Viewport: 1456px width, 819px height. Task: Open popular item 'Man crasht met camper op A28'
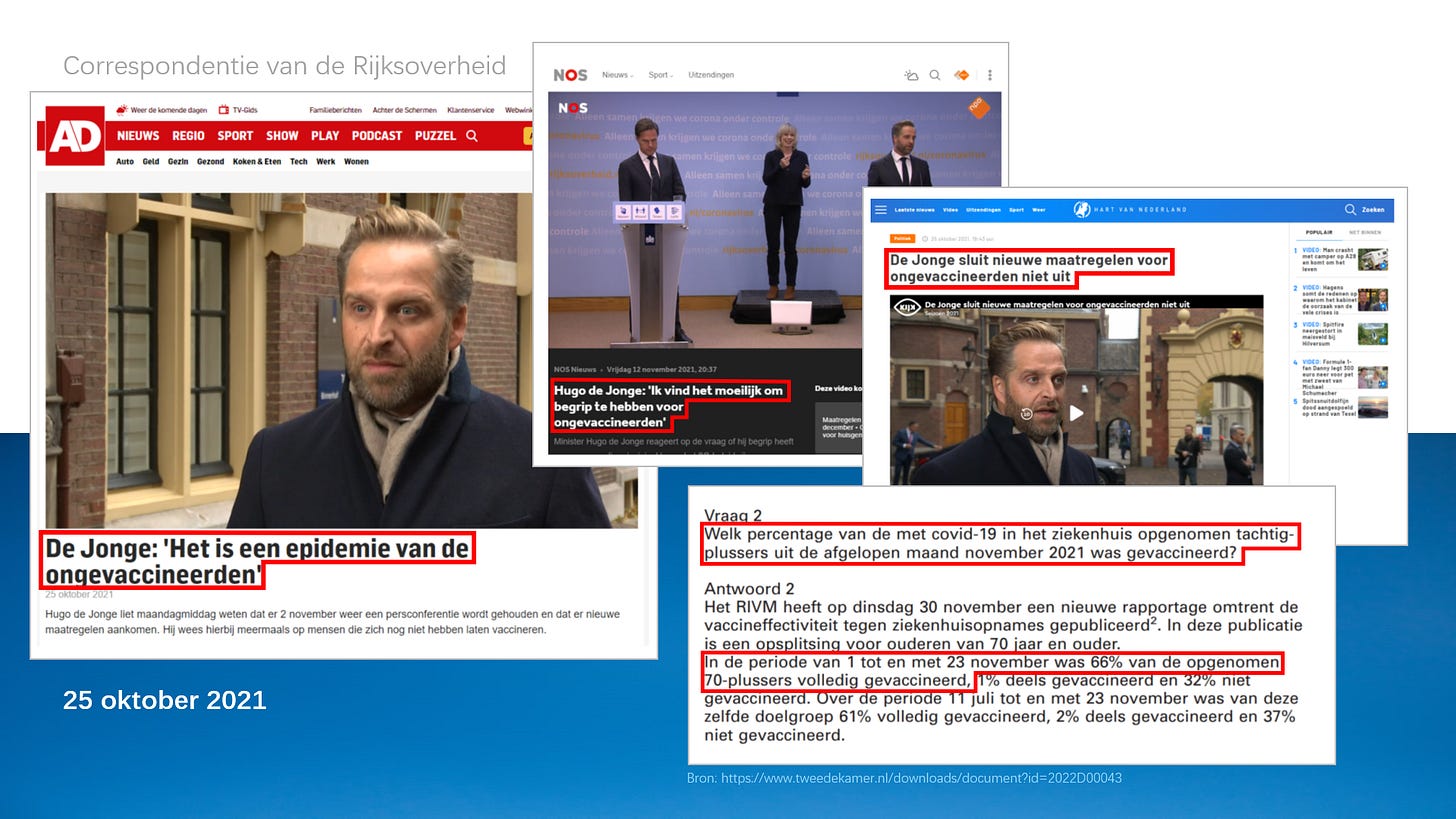(1329, 260)
